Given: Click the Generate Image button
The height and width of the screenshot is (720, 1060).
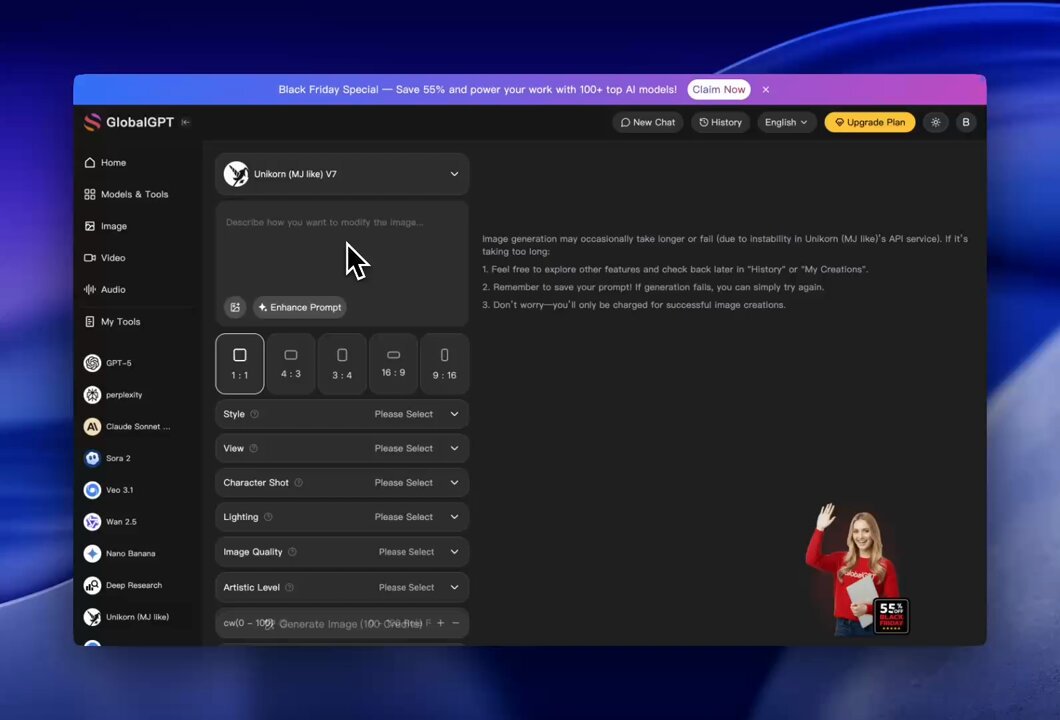Looking at the screenshot, I should [343, 624].
